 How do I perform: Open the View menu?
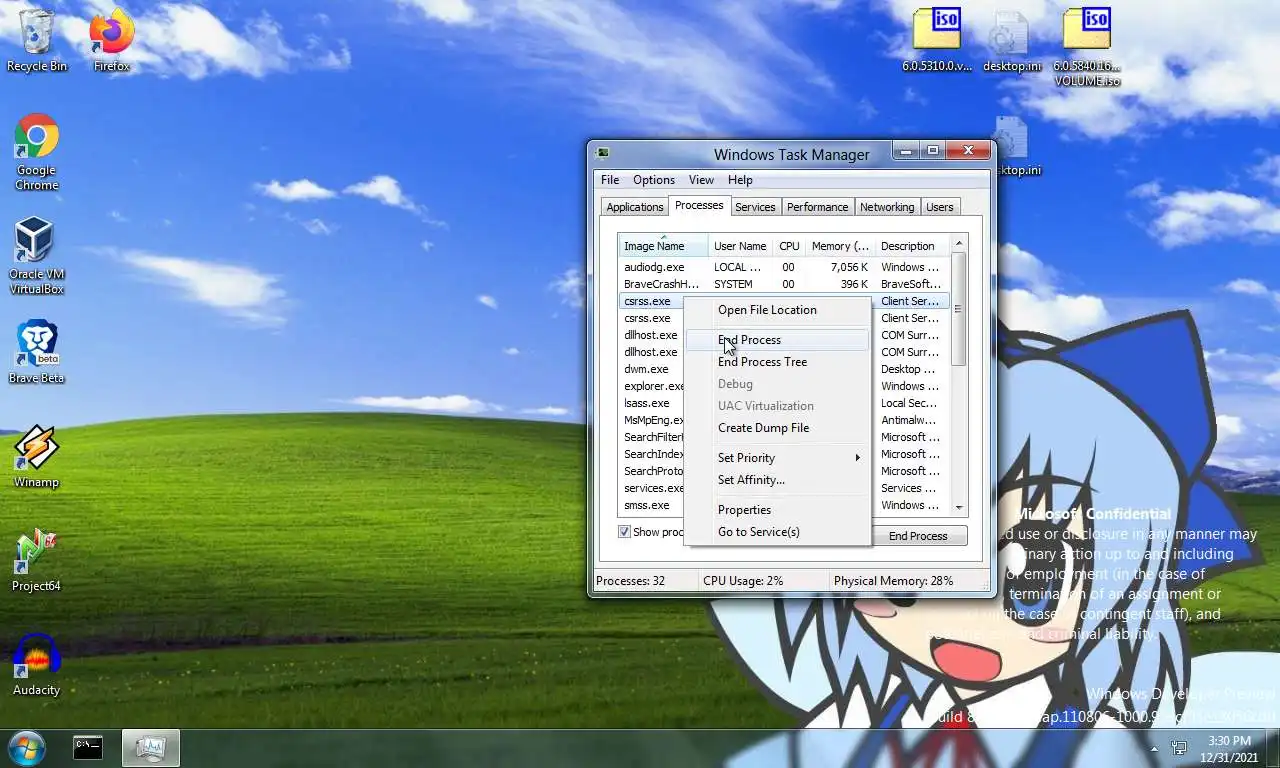701,180
